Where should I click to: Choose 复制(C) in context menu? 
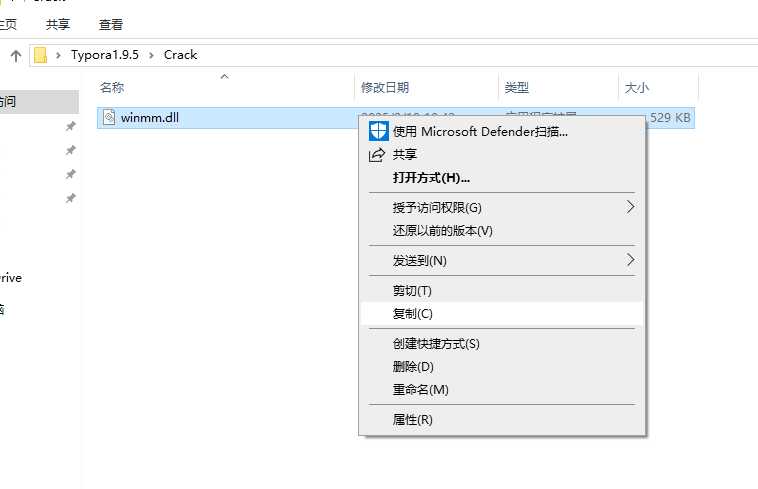(x=502, y=314)
